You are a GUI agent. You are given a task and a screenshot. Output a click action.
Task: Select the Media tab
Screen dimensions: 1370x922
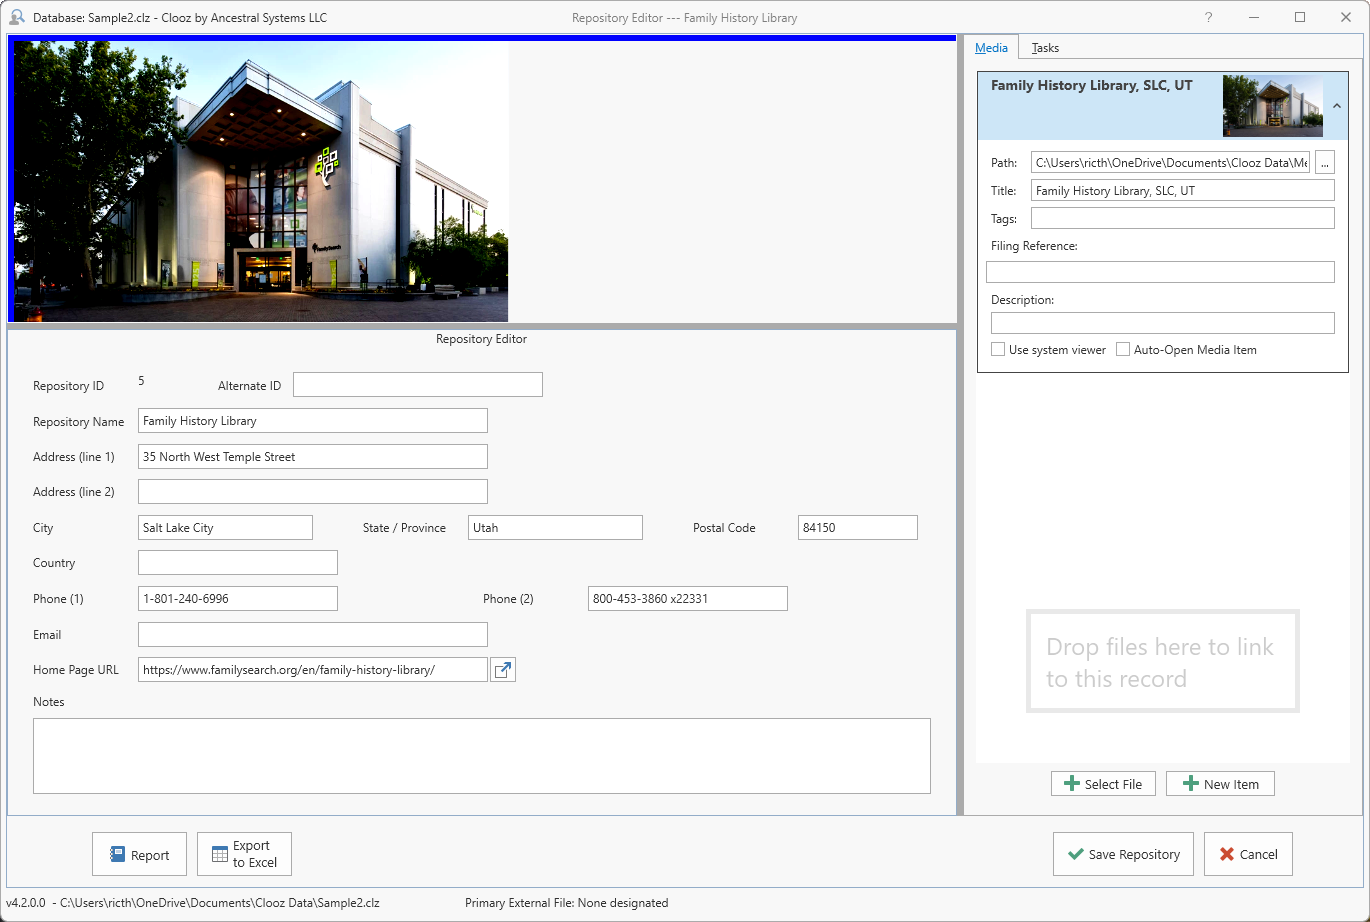tap(991, 47)
